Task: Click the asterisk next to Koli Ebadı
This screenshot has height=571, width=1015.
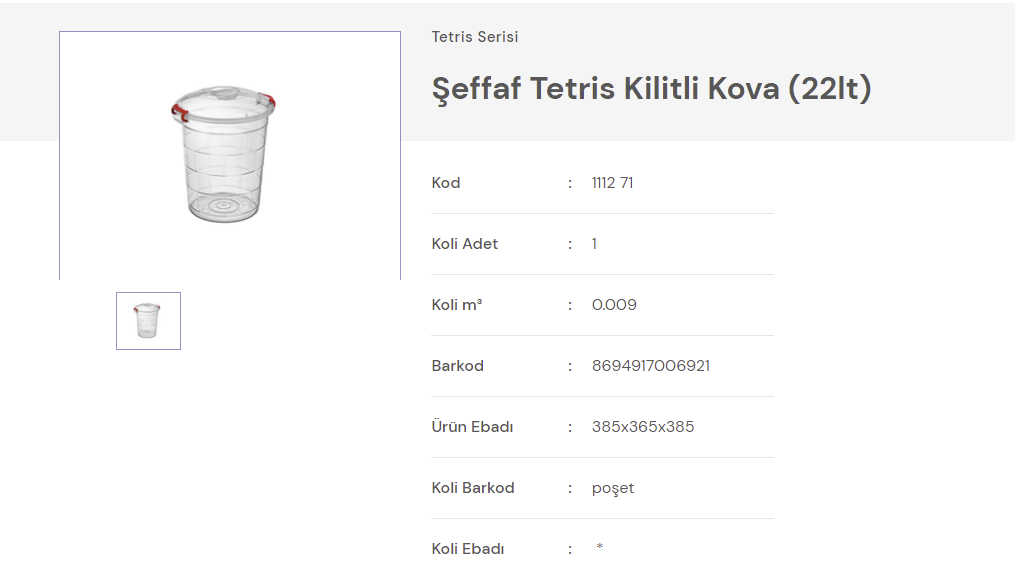Action: (600, 547)
